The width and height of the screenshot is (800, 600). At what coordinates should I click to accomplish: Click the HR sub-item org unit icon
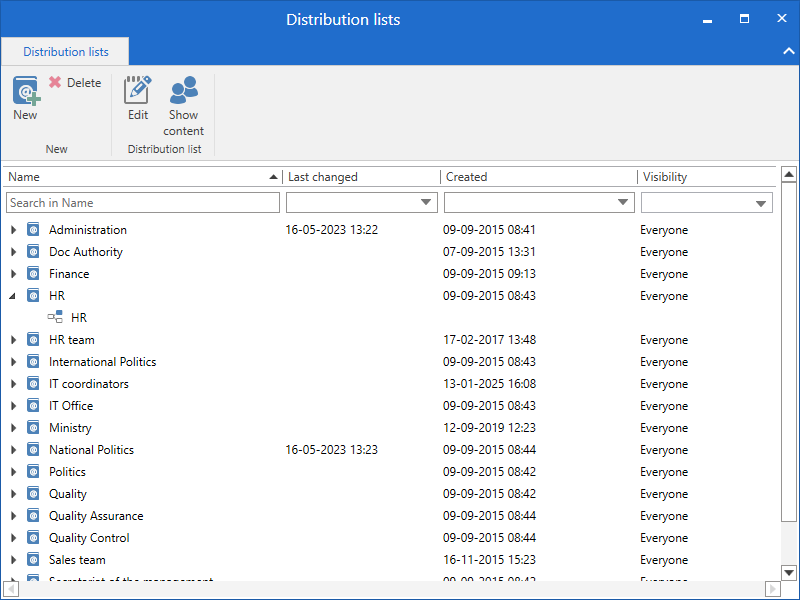55,318
